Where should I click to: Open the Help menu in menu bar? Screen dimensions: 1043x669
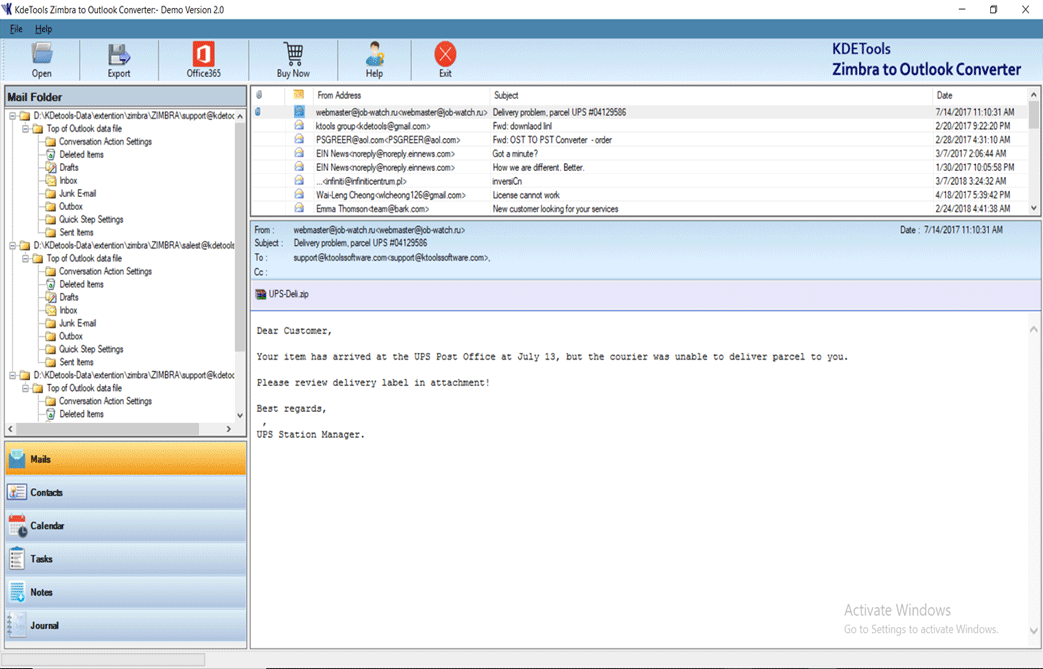tap(43, 29)
